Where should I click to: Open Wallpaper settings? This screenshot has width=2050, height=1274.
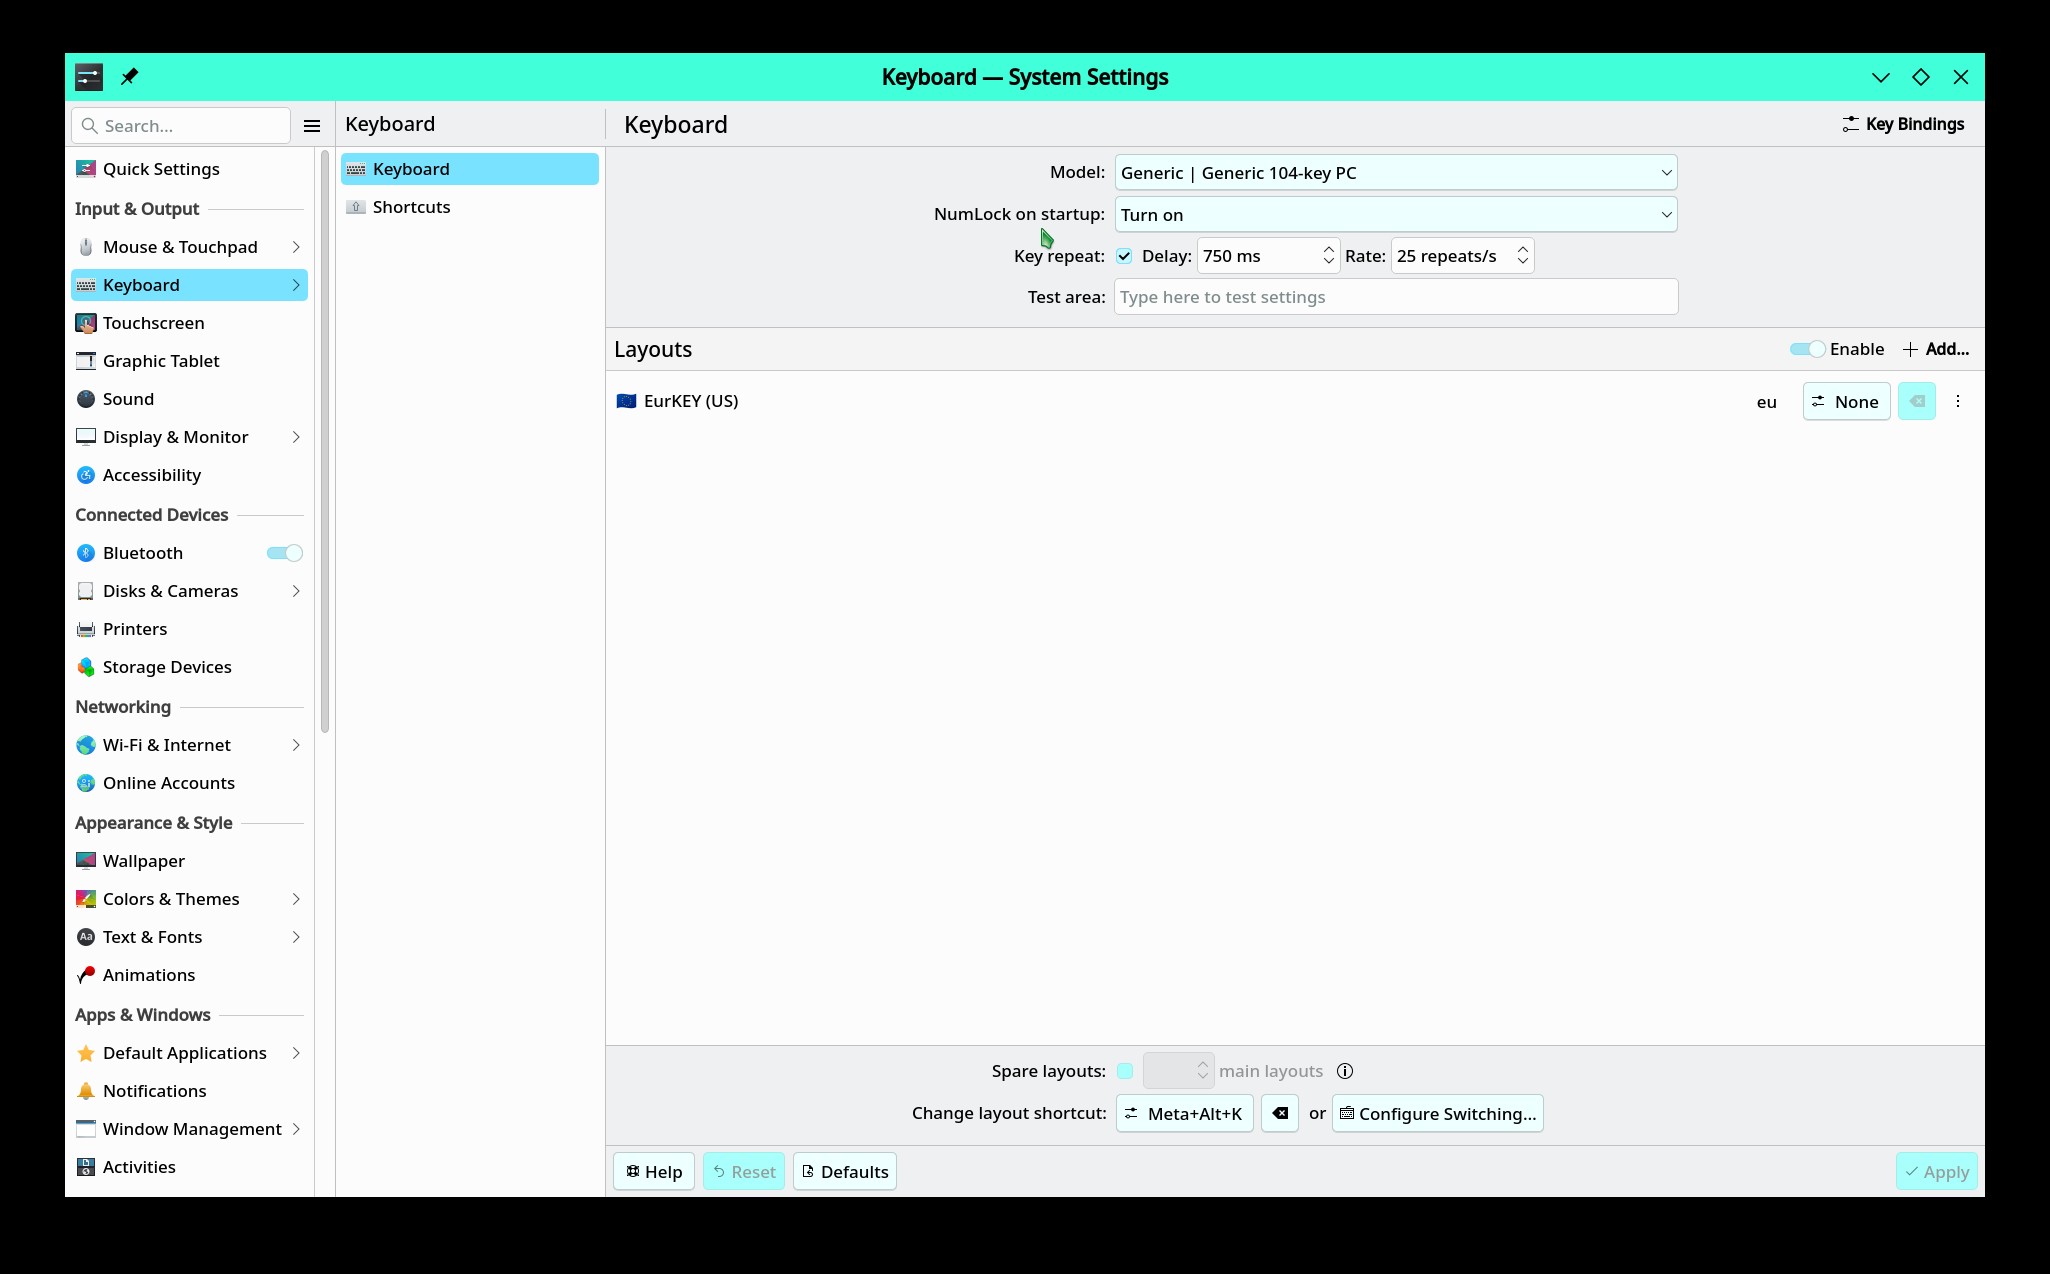190,861
